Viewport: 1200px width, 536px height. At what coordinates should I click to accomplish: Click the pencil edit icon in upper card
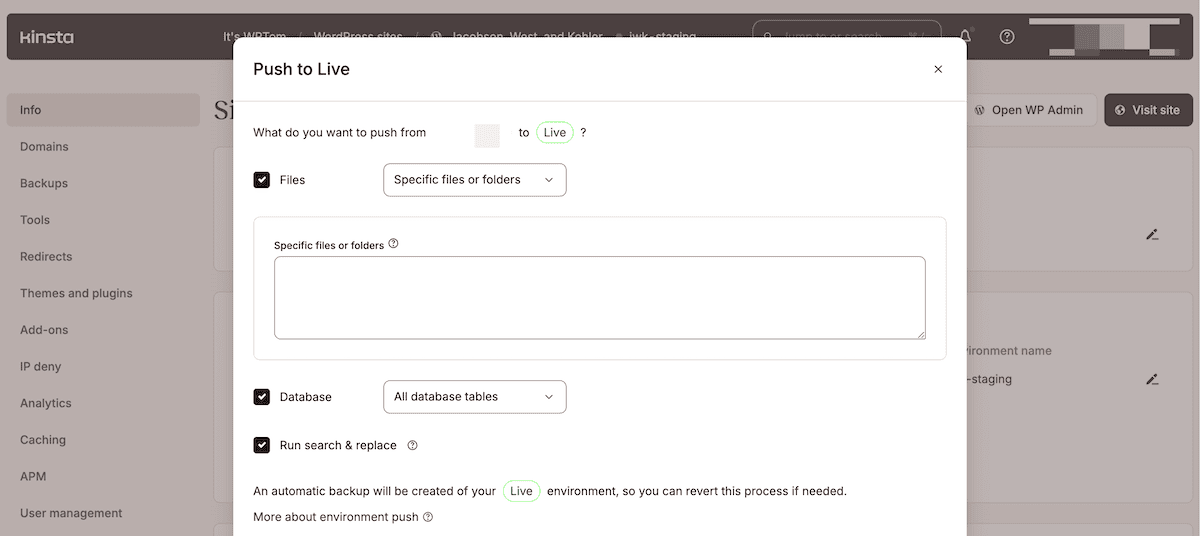pos(1152,235)
